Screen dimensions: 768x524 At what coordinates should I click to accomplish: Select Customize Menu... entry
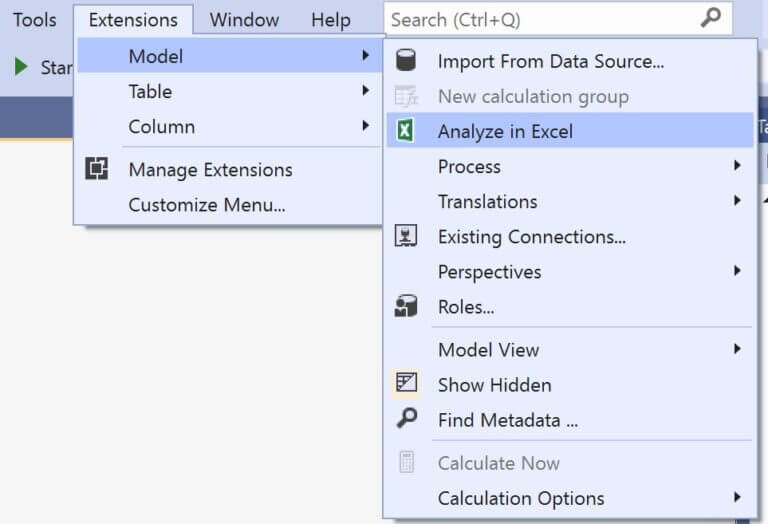tap(207, 205)
